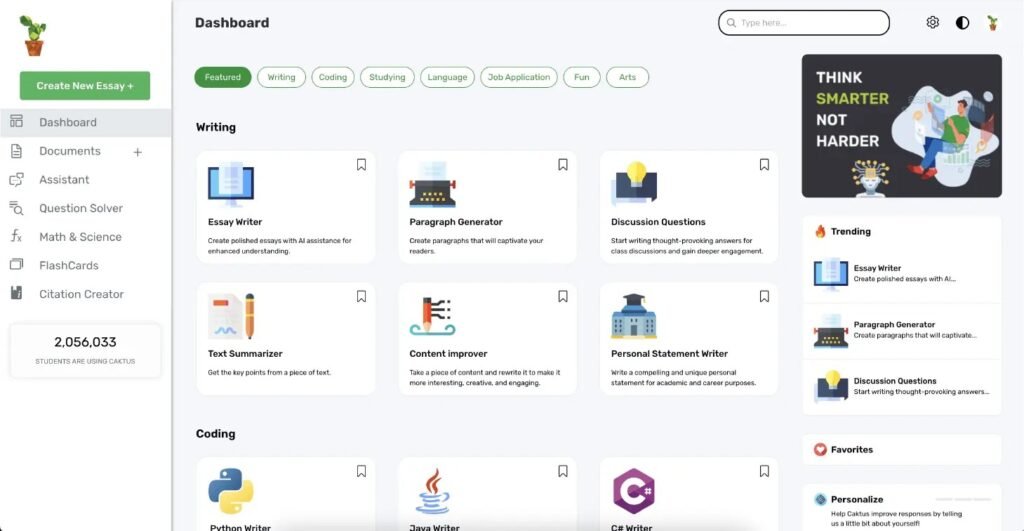1024x531 pixels.
Task: Open Question Solver in the sidebar
Action: point(81,208)
